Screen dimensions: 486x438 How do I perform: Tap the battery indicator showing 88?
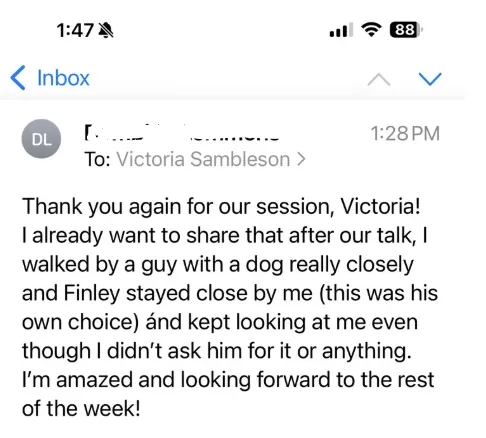[406, 30]
